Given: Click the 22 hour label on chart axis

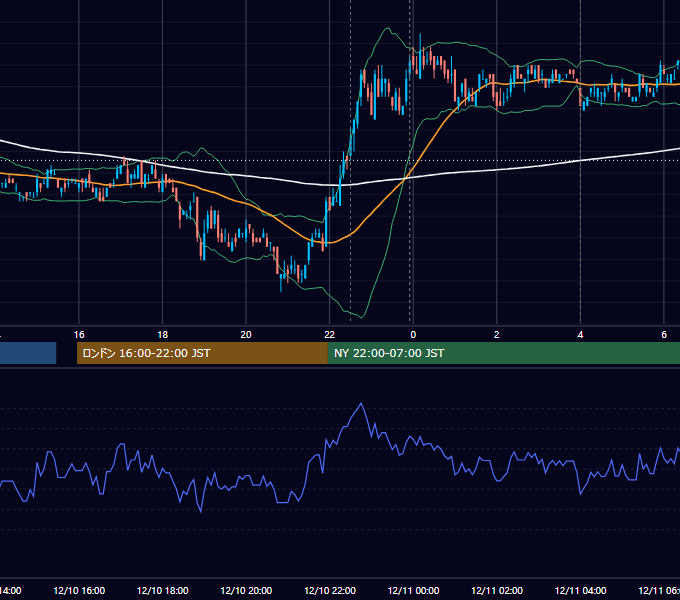Looking at the screenshot, I should coord(330,335).
